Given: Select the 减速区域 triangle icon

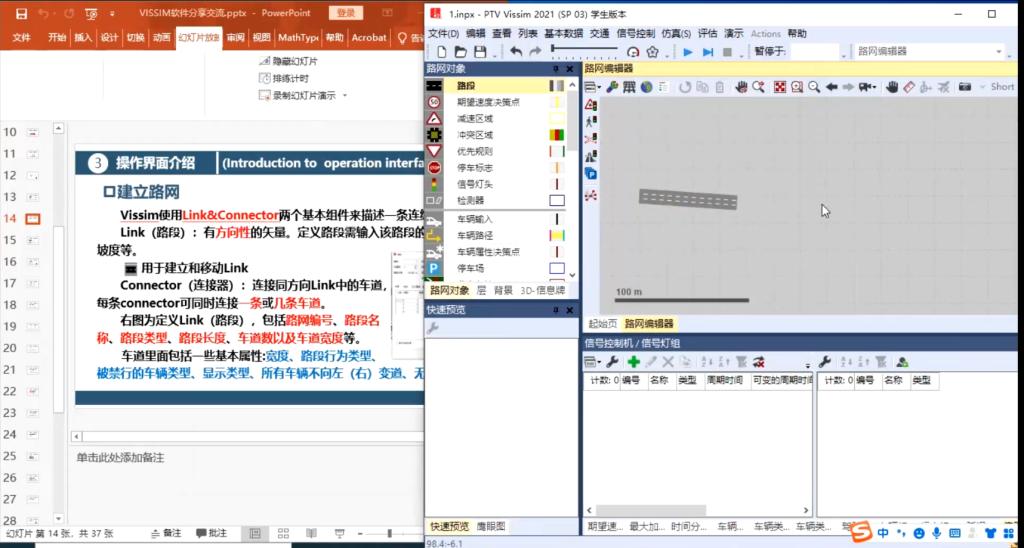Looking at the screenshot, I should [x=434, y=119].
